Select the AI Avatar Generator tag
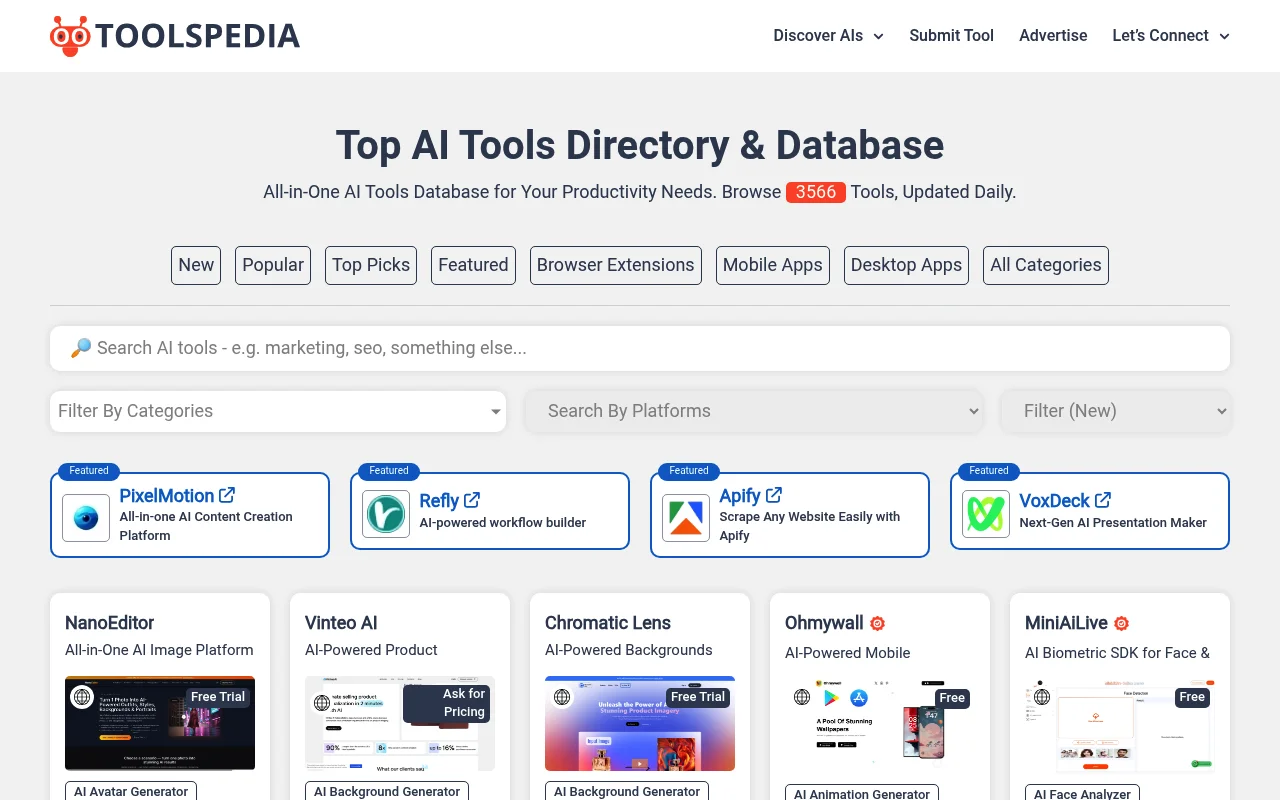 tap(130, 791)
